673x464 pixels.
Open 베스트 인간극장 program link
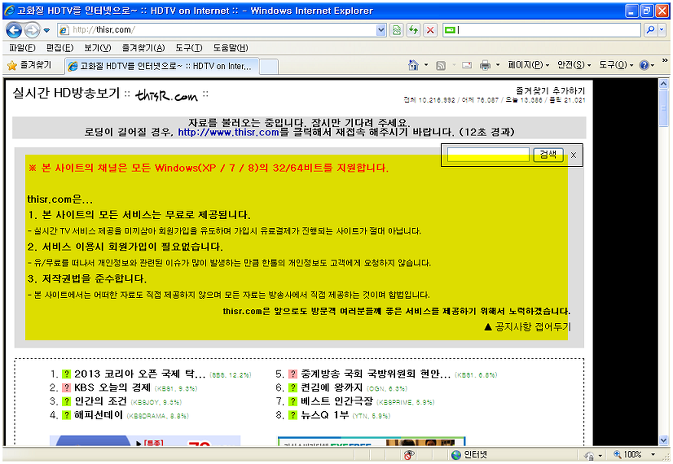click(x=336, y=401)
